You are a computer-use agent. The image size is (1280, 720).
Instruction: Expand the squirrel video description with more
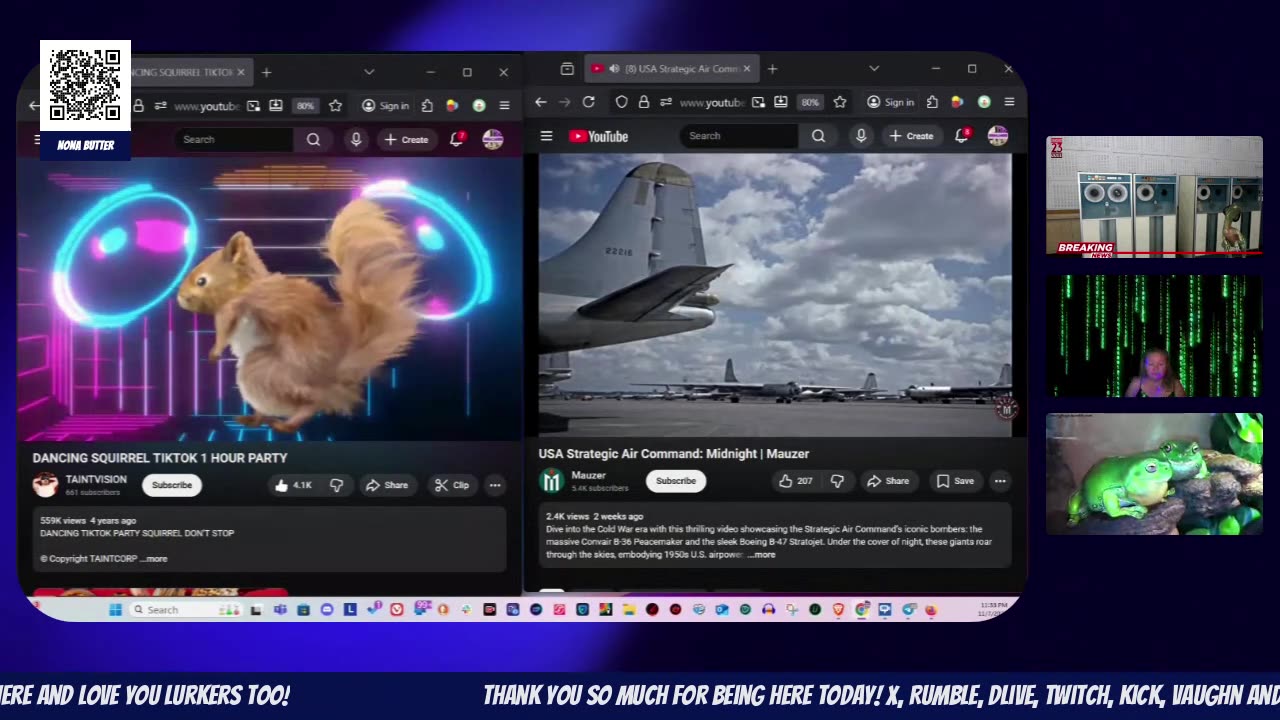153,559
